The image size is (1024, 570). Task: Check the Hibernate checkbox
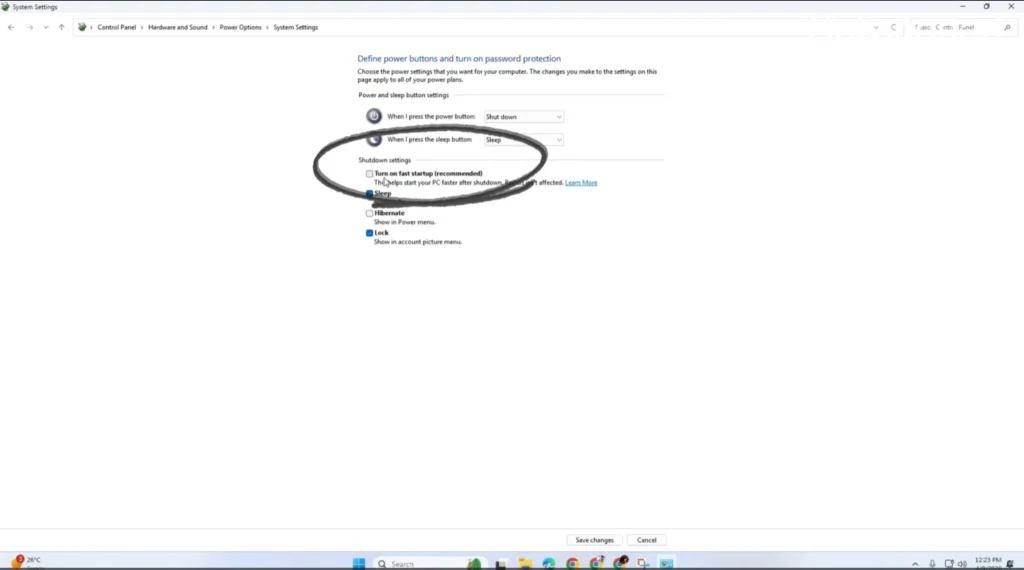370,213
